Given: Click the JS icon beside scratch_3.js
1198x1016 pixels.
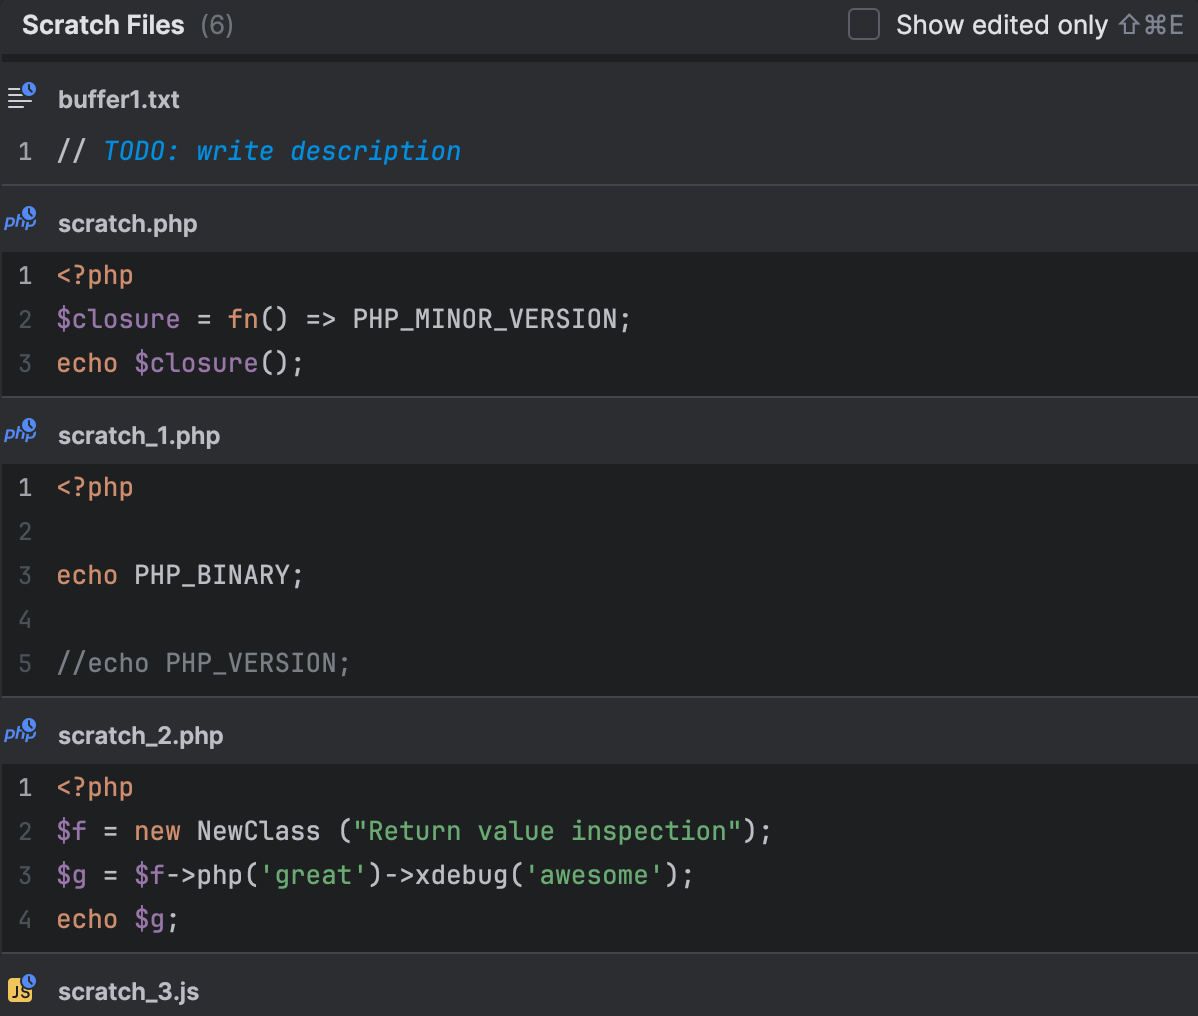Looking at the screenshot, I should (21, 989).
